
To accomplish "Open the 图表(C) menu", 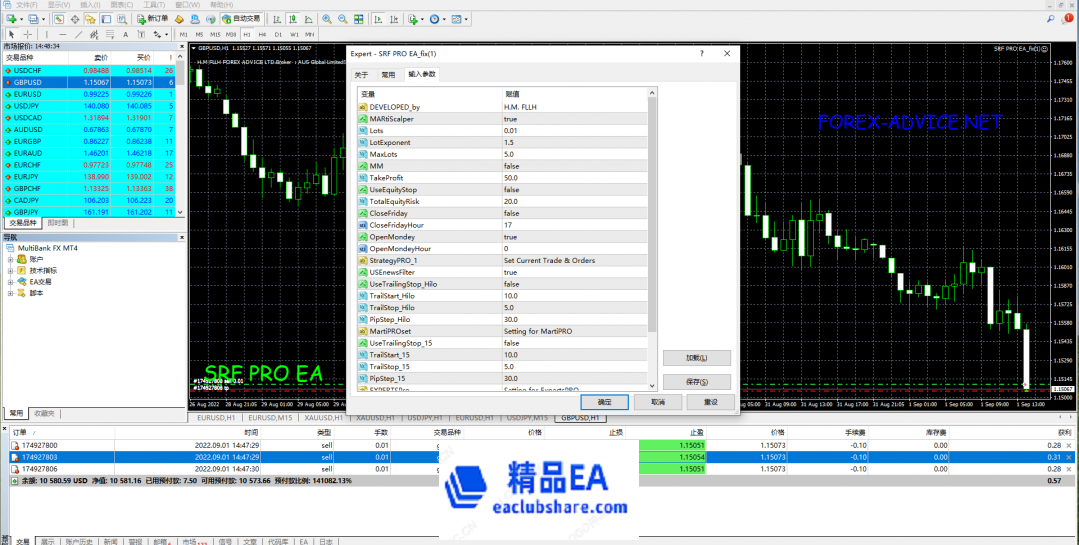I will (x=122, y=5).
